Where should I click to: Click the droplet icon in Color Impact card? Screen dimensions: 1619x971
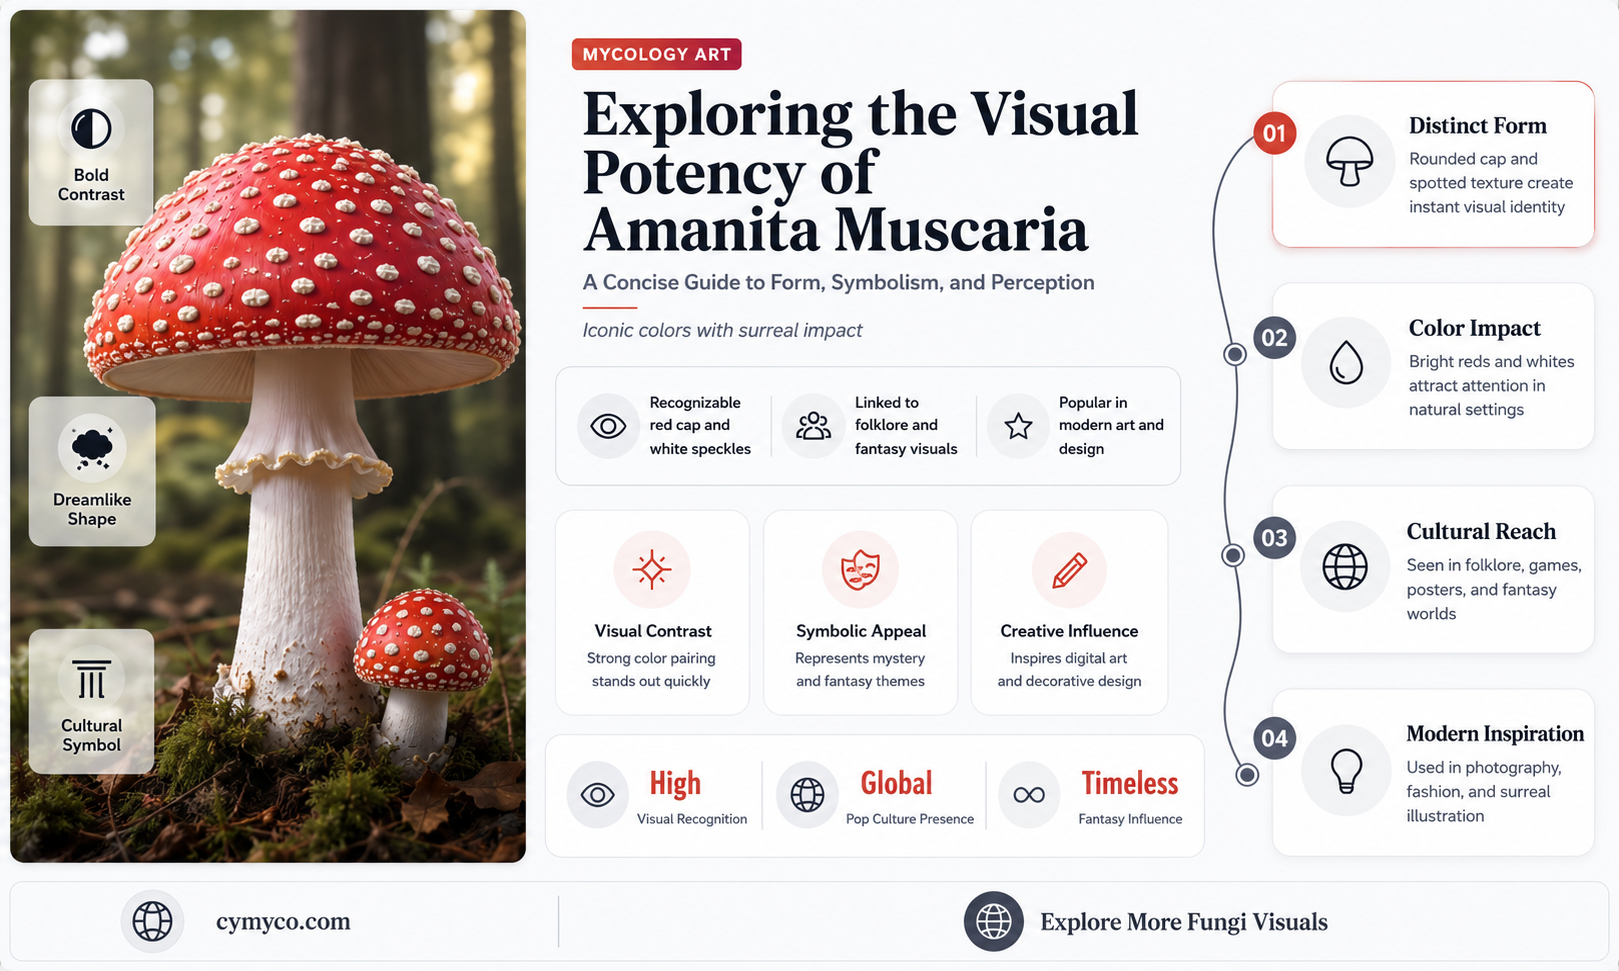click(x=1346, y=364)
